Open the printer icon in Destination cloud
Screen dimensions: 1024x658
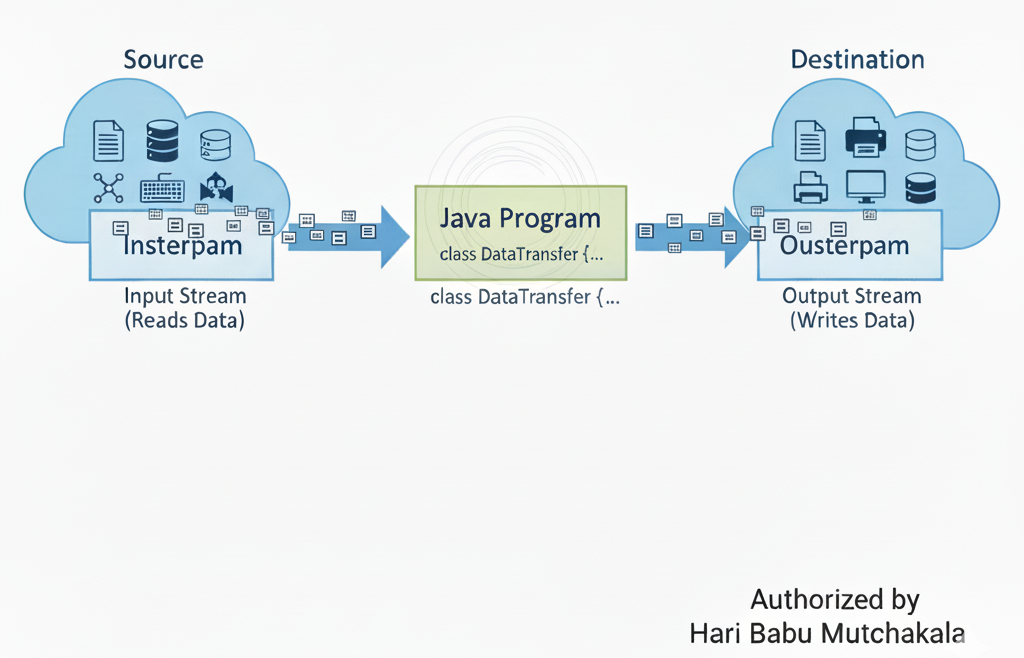tap(864, 135)
